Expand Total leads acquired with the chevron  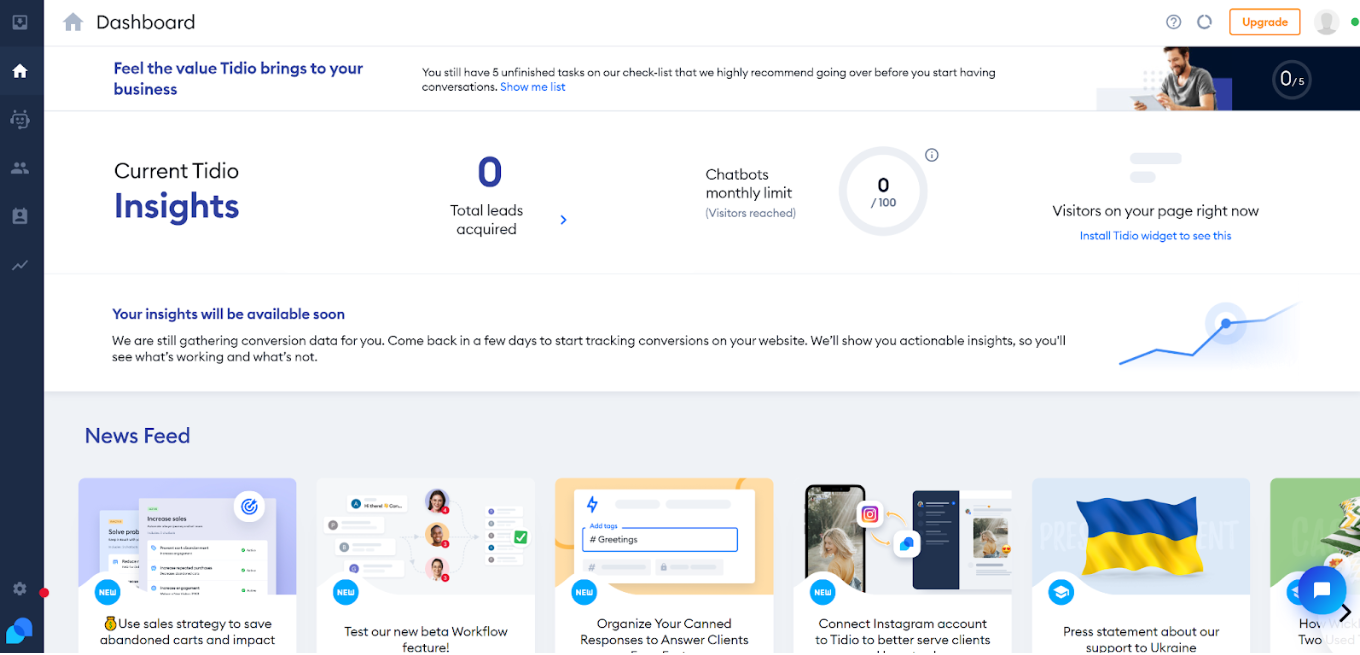pos(563,220)
